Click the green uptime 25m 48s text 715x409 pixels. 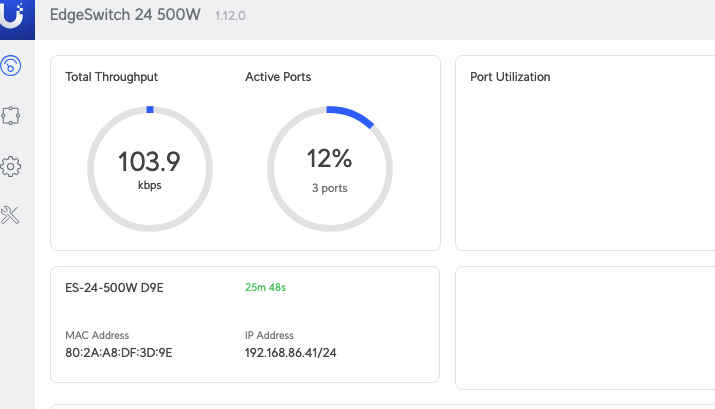click(x=266, y=288)
